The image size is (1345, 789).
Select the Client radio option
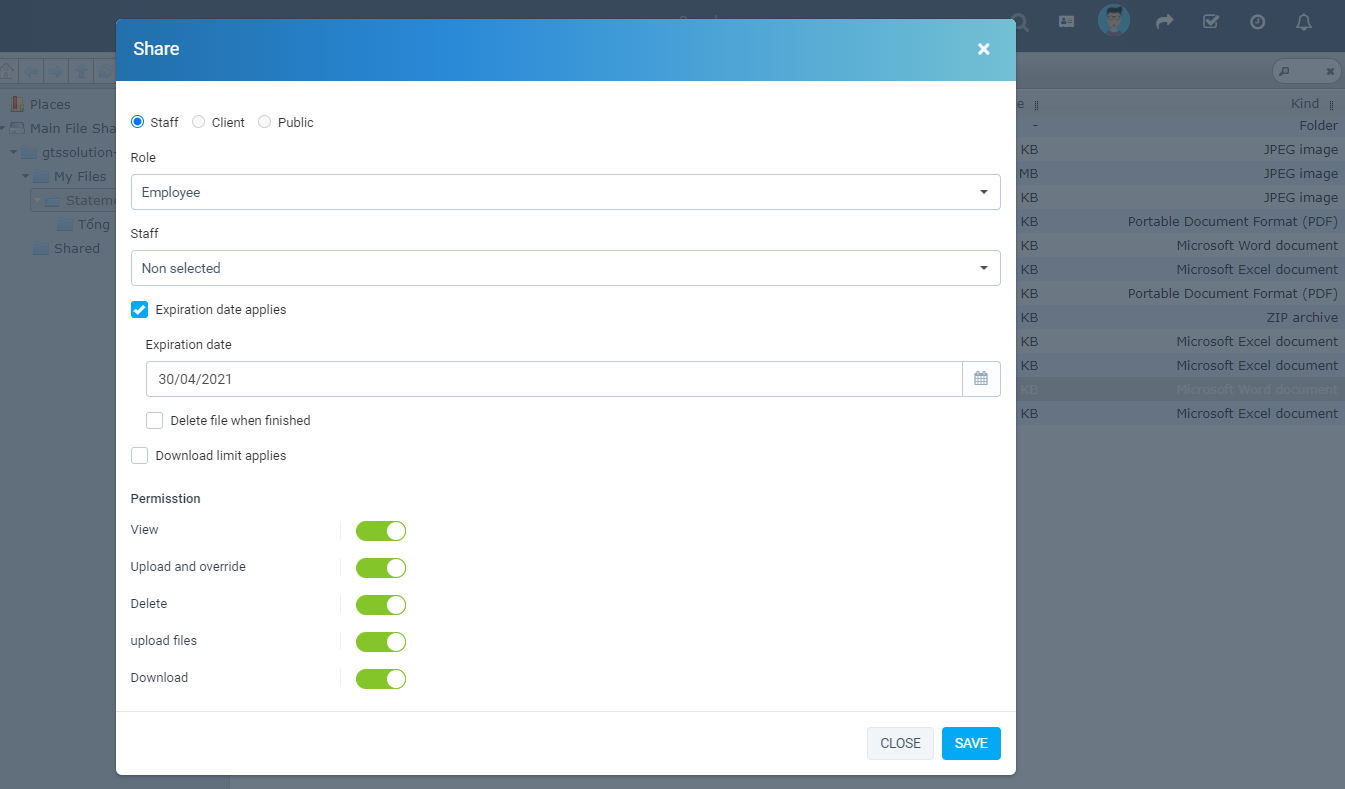coord(199,122)
